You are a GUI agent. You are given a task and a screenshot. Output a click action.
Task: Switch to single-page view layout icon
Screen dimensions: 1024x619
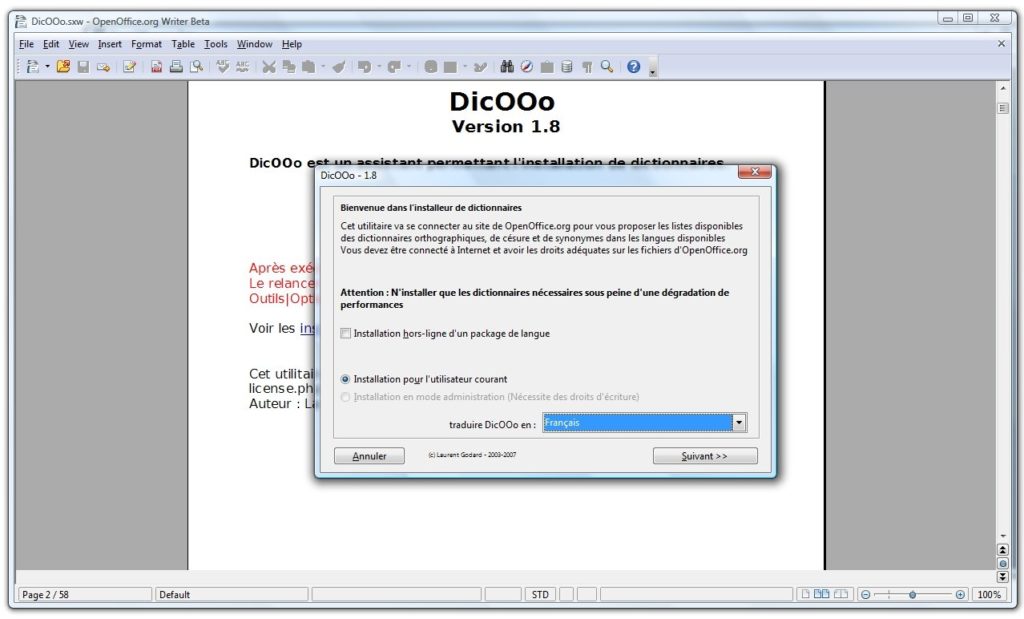point(805,594)
